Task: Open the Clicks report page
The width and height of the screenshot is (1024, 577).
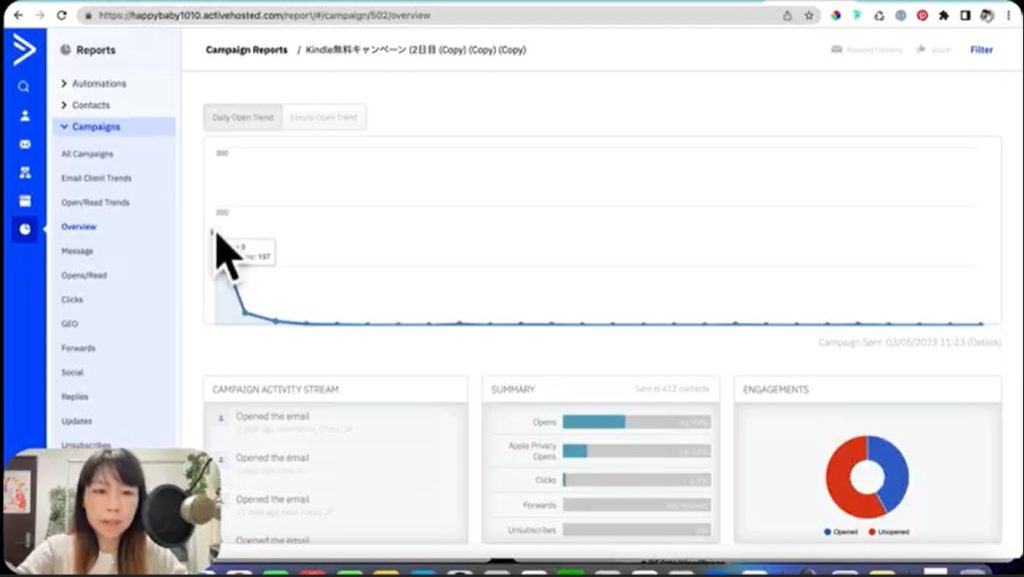Action: click(72, 300)
